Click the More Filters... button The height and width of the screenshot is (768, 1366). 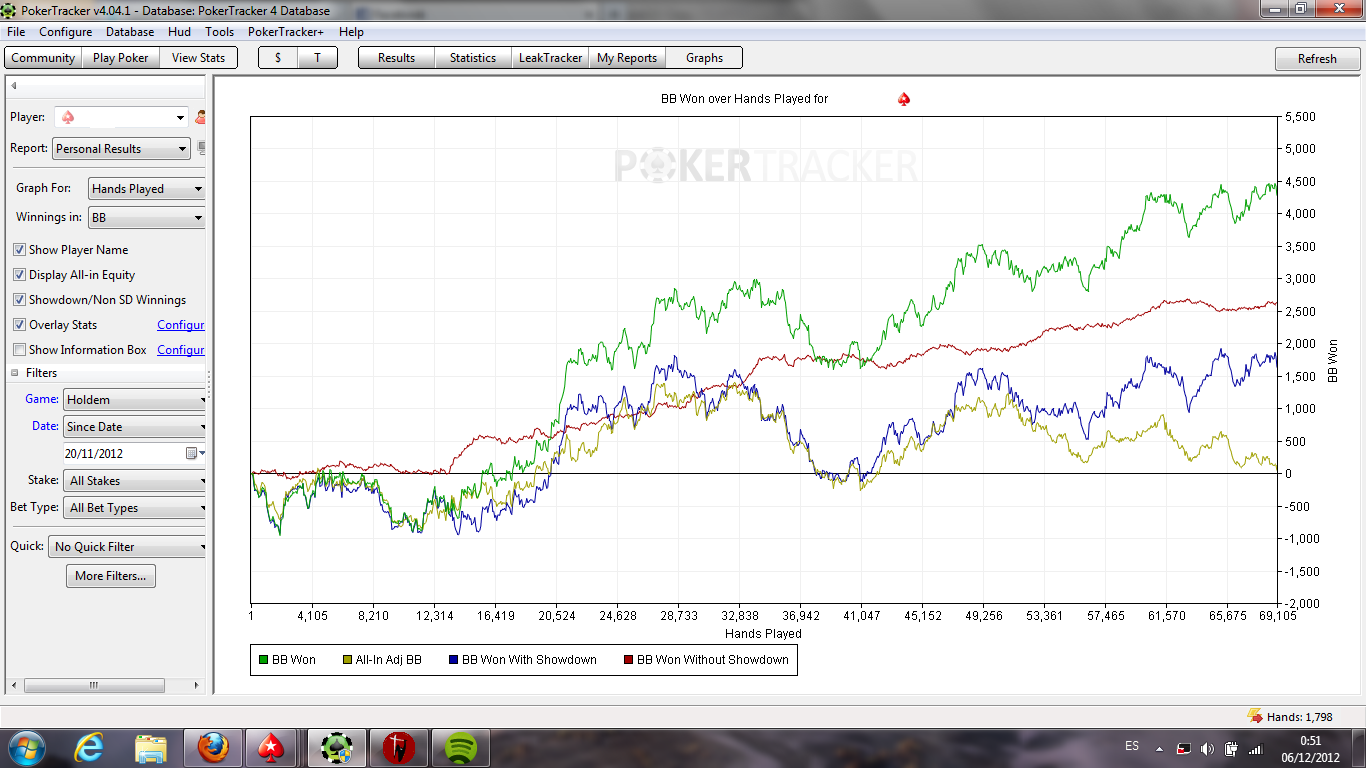(x=110, y=576)
